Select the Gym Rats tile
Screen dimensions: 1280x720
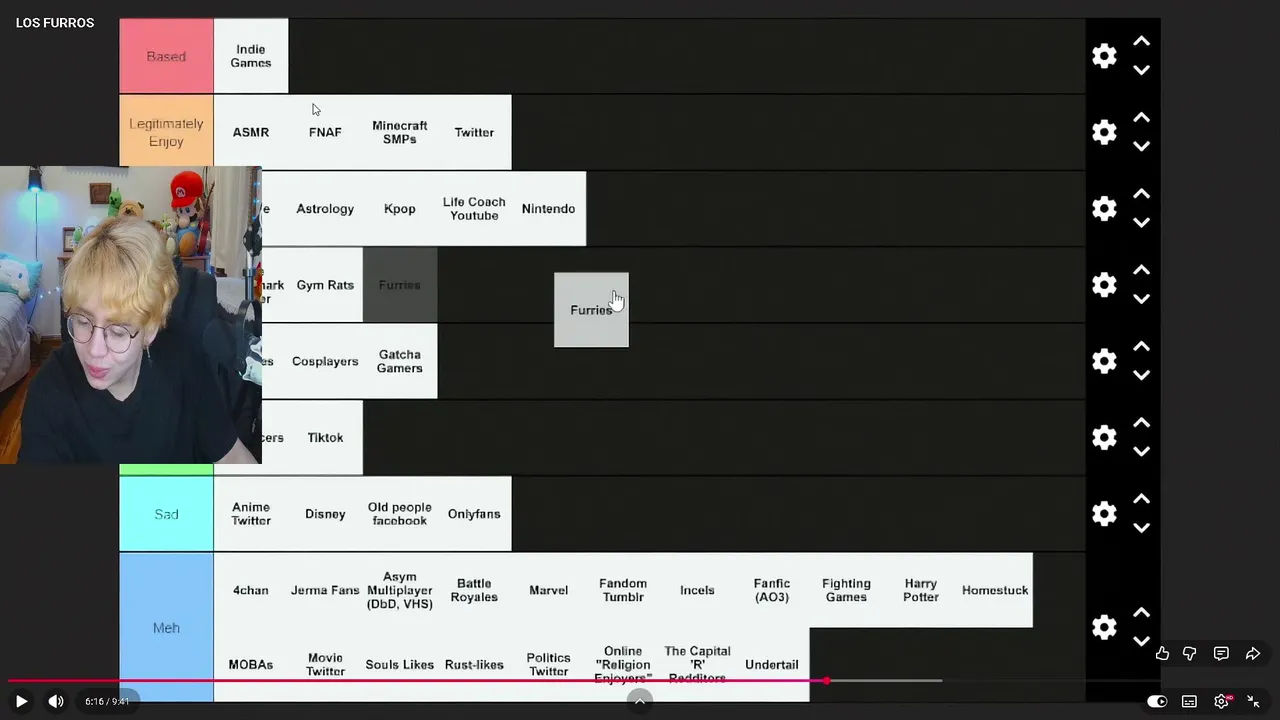tap(325, 285)
